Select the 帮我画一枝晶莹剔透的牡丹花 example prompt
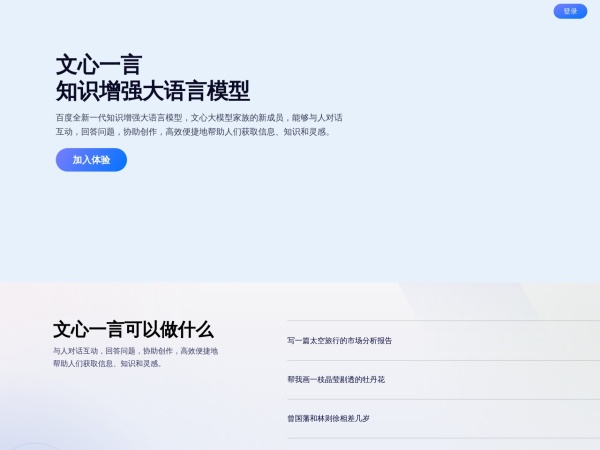Viewport: 600px width, 450px height. click(x=335, y=380)
